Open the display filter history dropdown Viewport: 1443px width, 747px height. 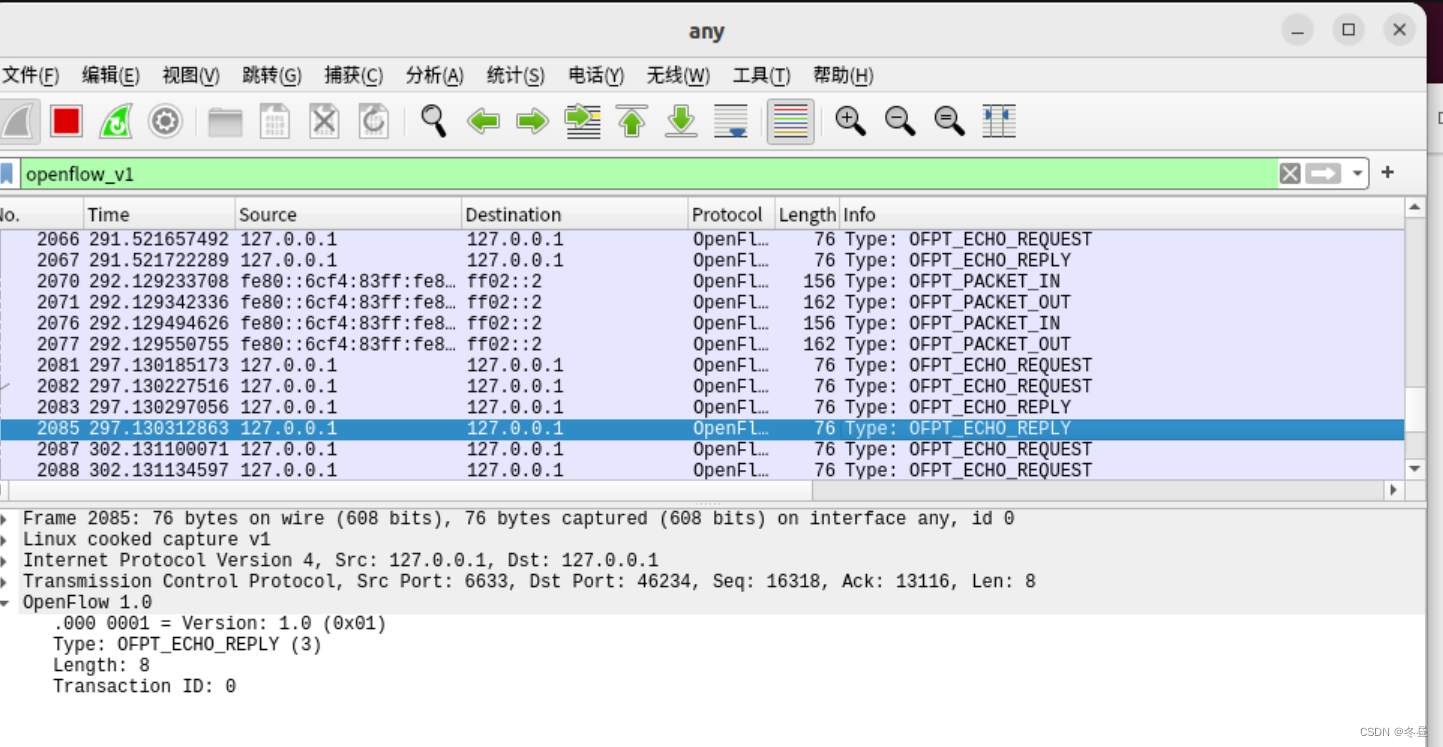tap(1357, 174)
